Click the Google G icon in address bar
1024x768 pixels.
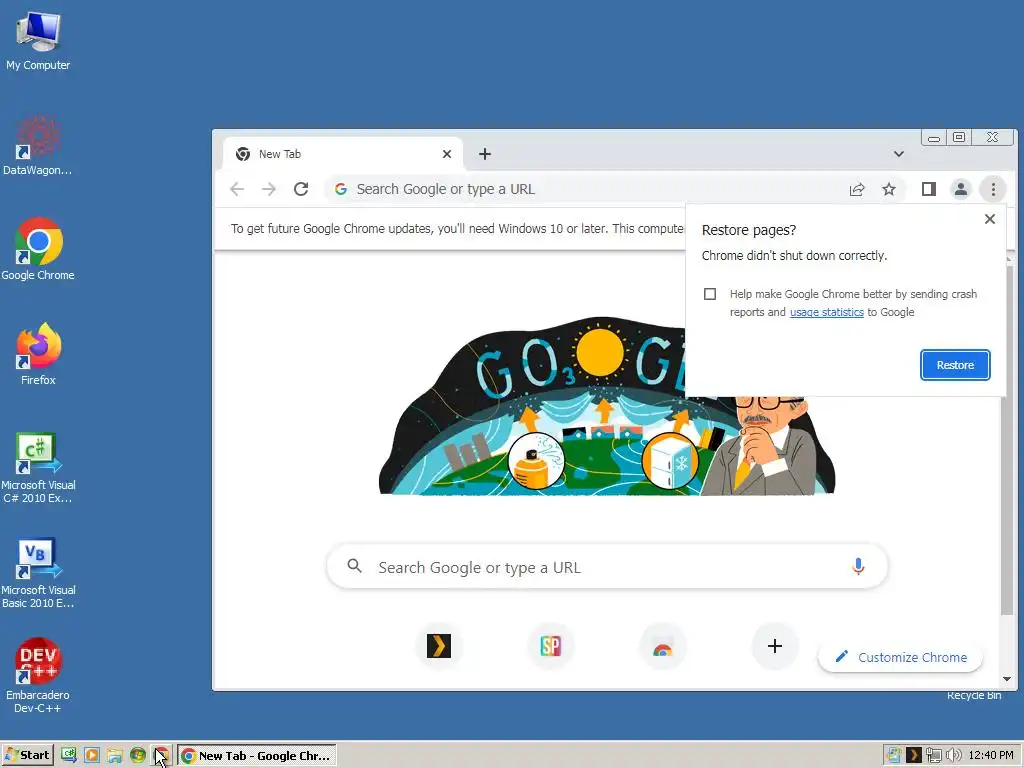340,189
